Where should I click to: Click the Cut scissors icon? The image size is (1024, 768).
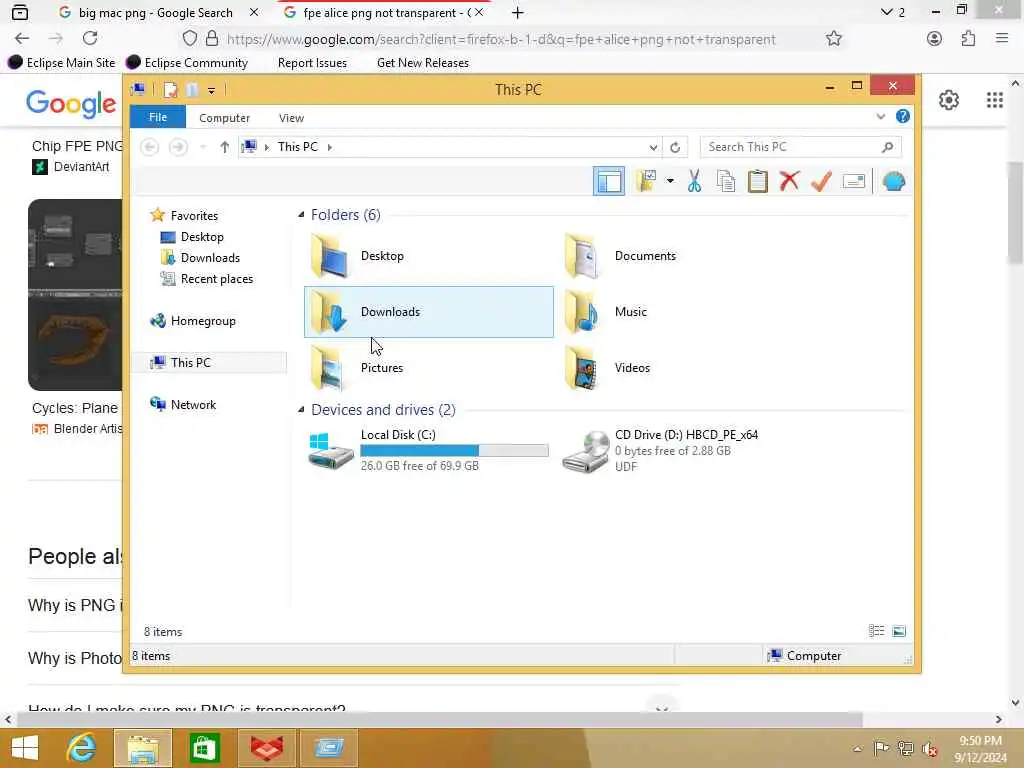point(694,182)
